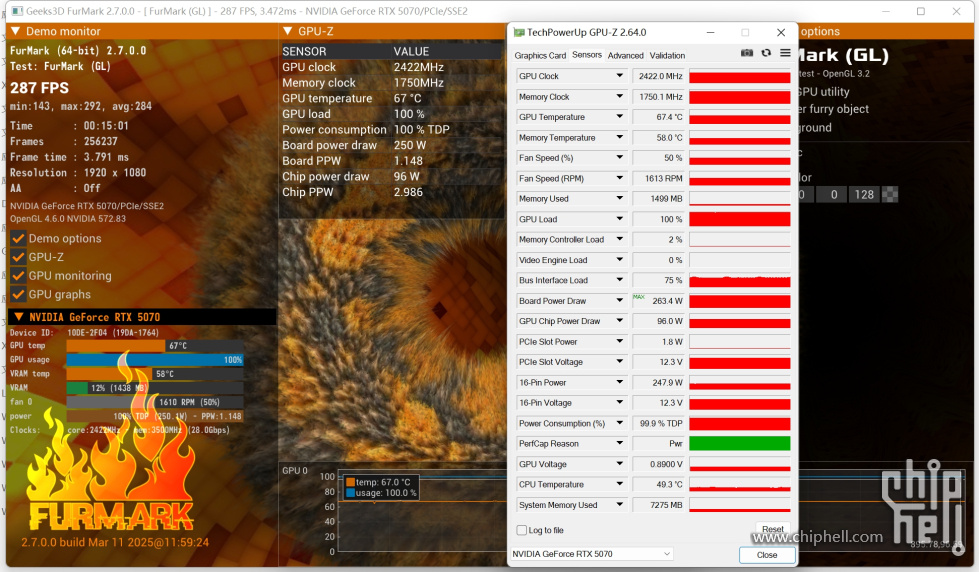The height and width of the screenshot is (572, 979).
Task: Open GPU-Z hamburger menu icon
Action: click(785, 54)
